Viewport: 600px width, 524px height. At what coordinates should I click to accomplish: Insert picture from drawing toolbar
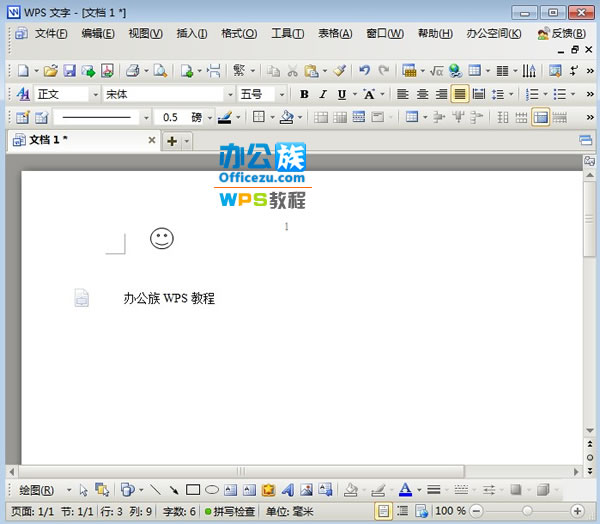307,490
